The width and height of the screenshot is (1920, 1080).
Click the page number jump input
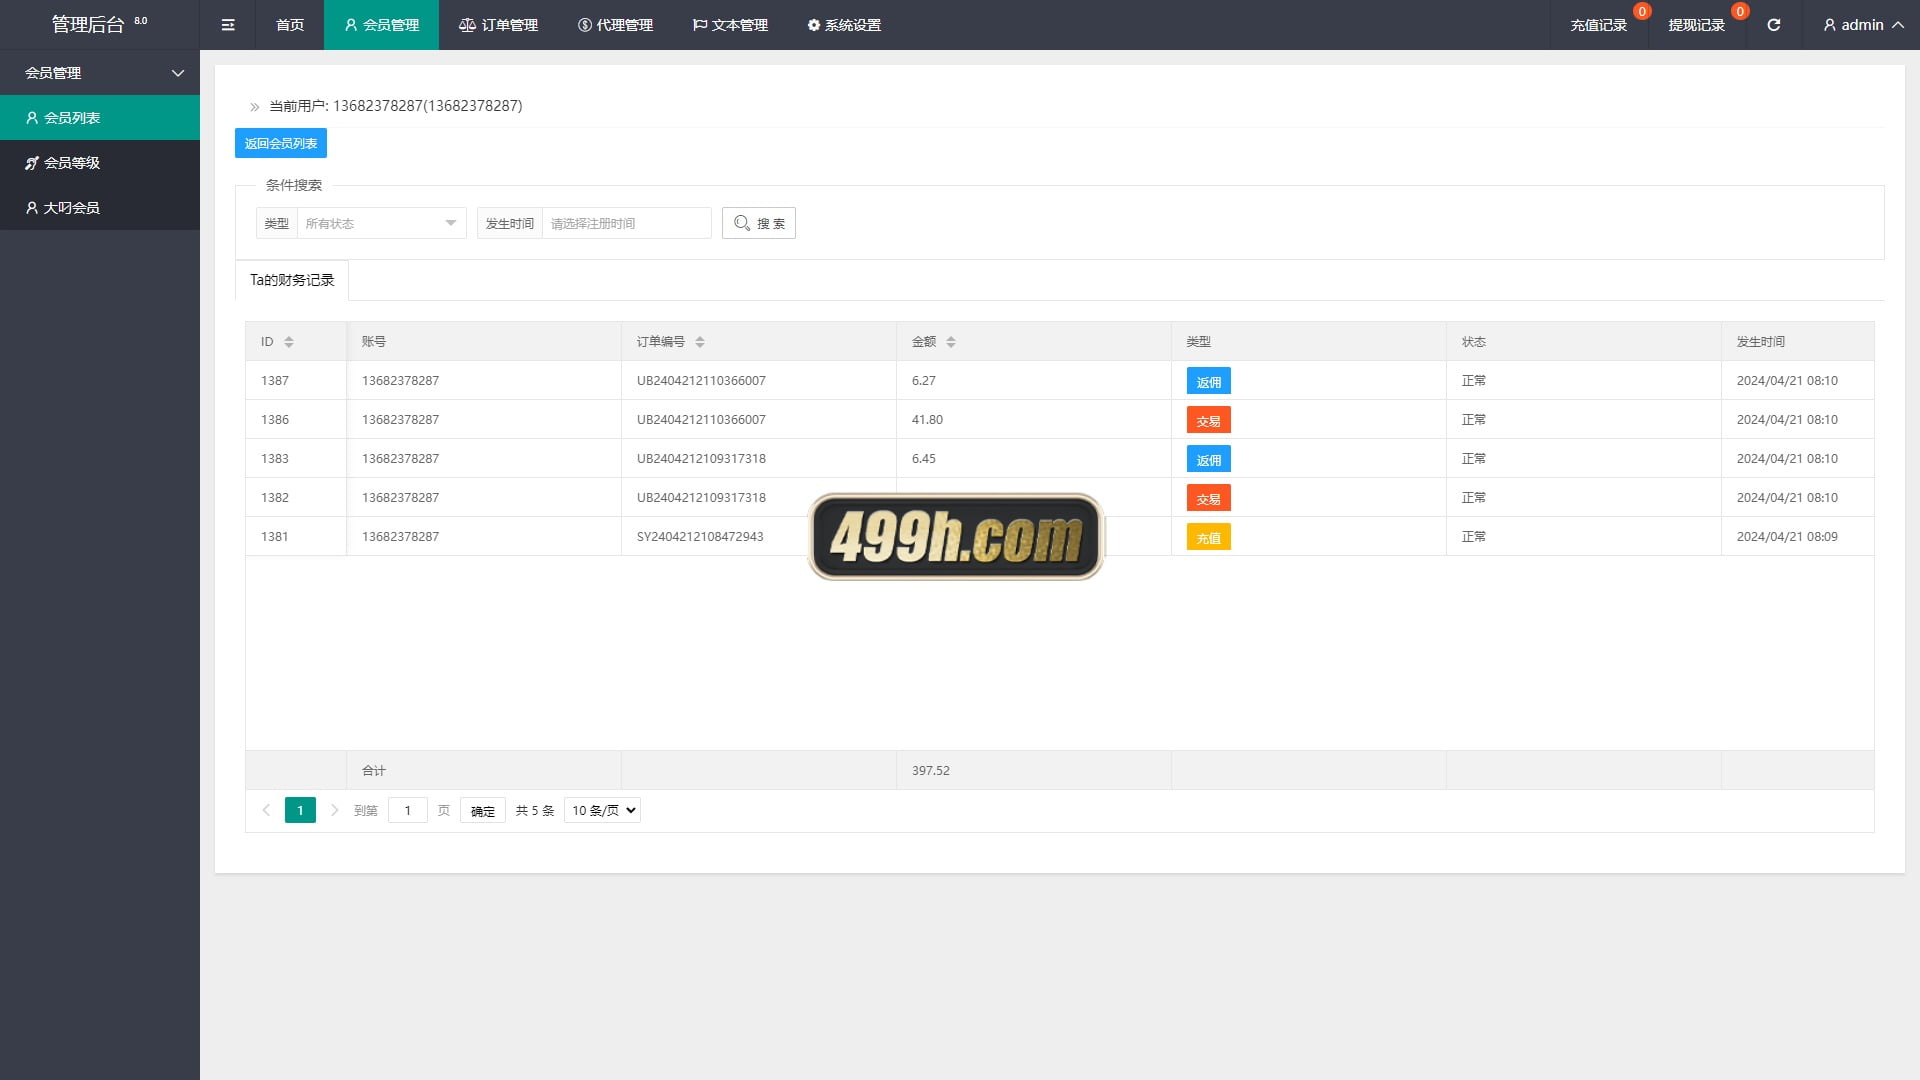(408, 810)
